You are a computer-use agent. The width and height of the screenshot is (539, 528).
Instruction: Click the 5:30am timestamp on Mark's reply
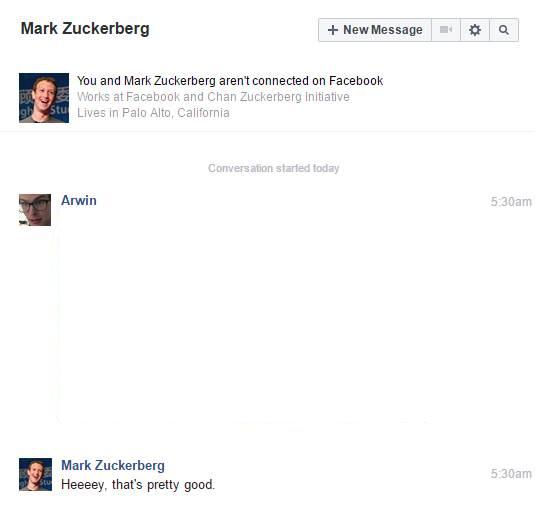click(x=511, y=474)
